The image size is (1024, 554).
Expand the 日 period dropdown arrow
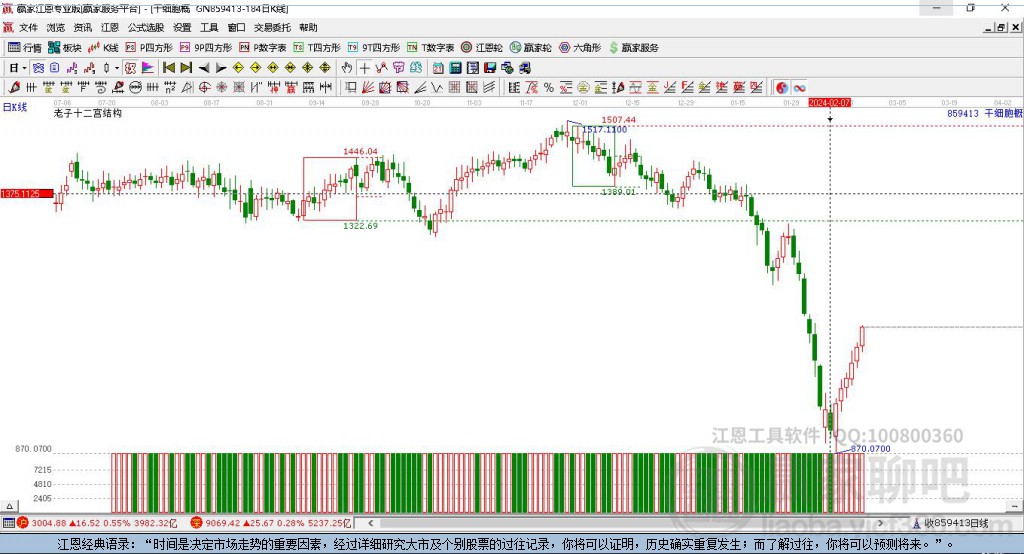(24, 68)
